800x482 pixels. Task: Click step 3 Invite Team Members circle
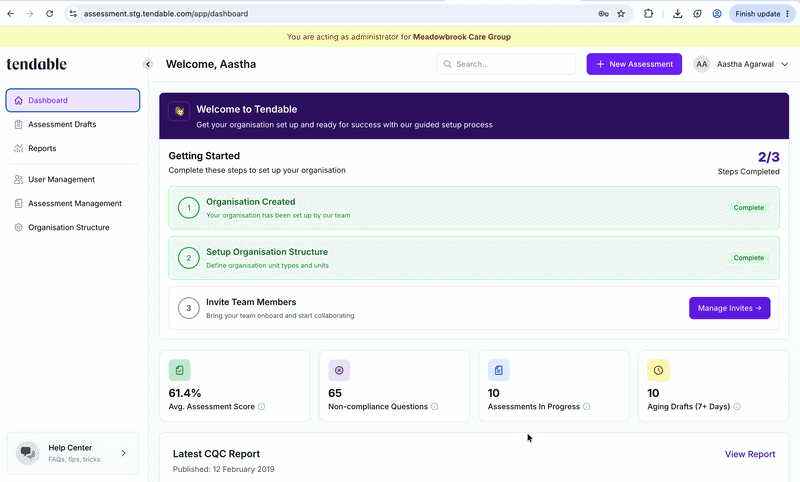pyautogui.click(x=189, y=308)
